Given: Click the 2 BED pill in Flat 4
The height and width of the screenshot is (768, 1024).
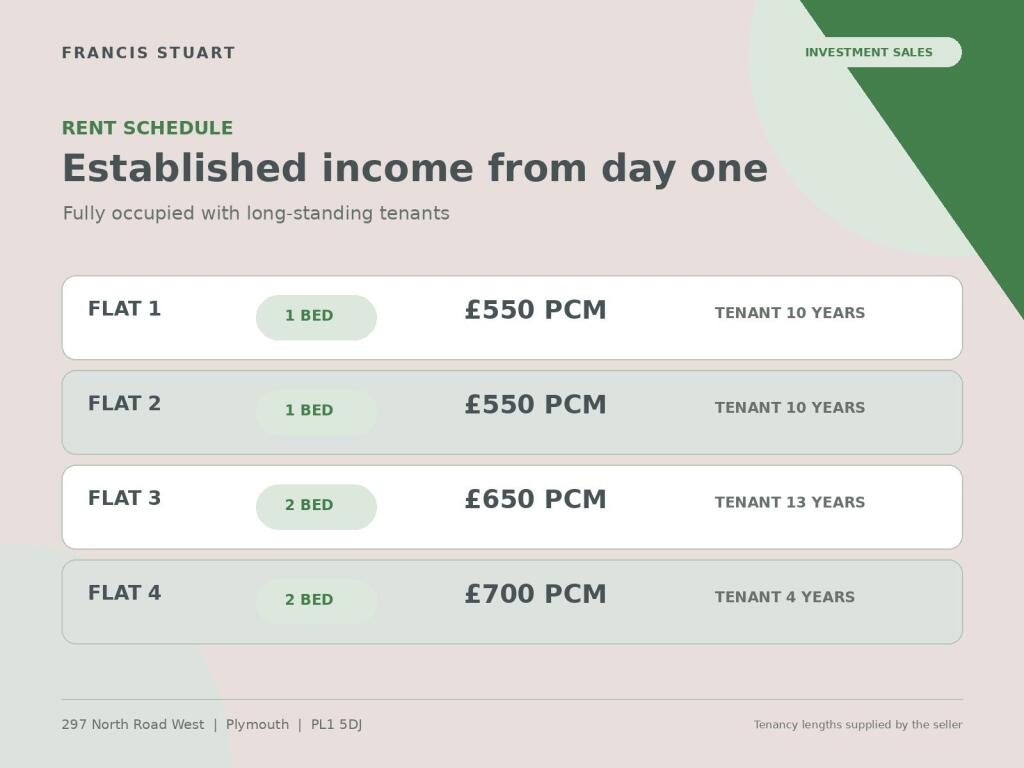Looking at the screenshot, I should (316, 601).
